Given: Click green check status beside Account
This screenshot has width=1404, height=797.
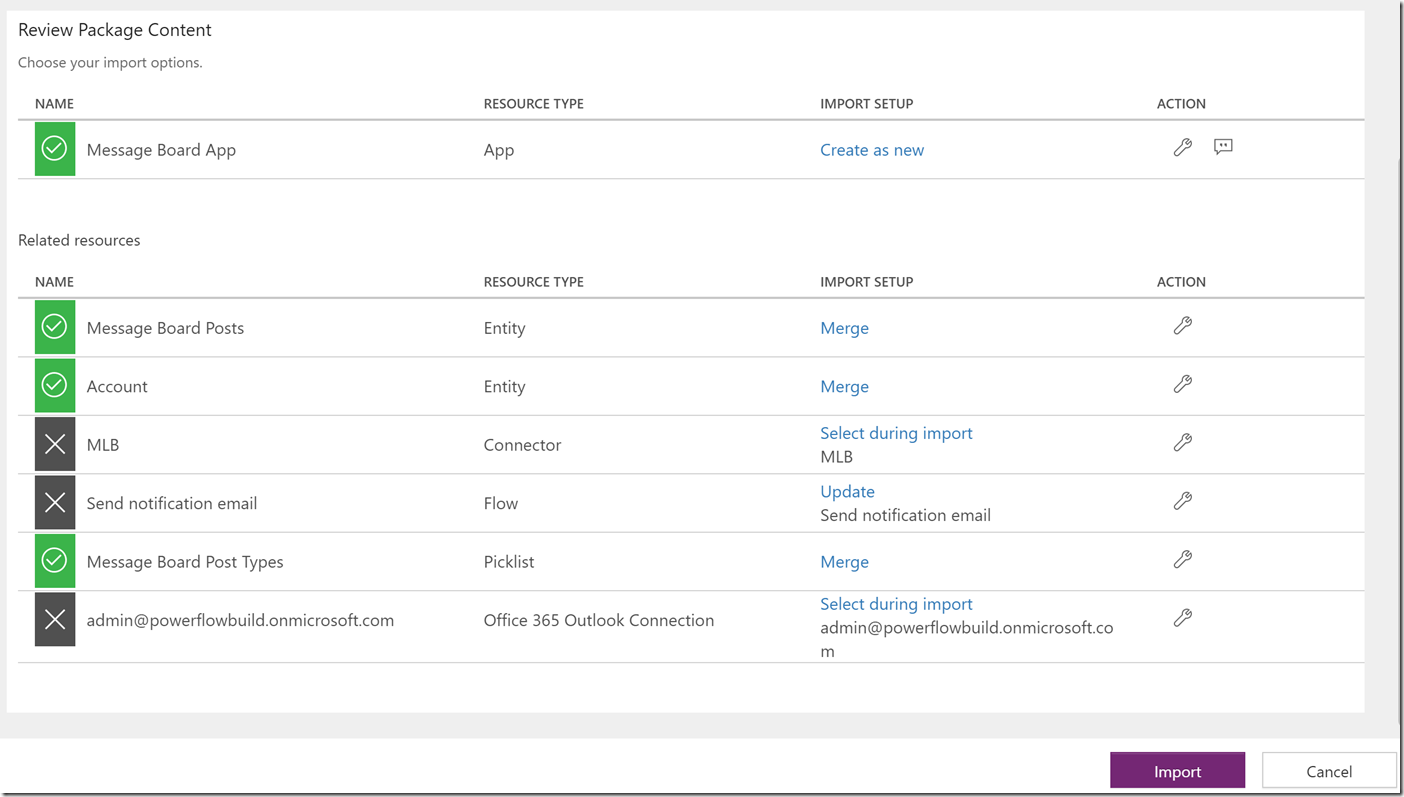Looking at the screenshot, I should pyautogui.click(x=55, y=386).
